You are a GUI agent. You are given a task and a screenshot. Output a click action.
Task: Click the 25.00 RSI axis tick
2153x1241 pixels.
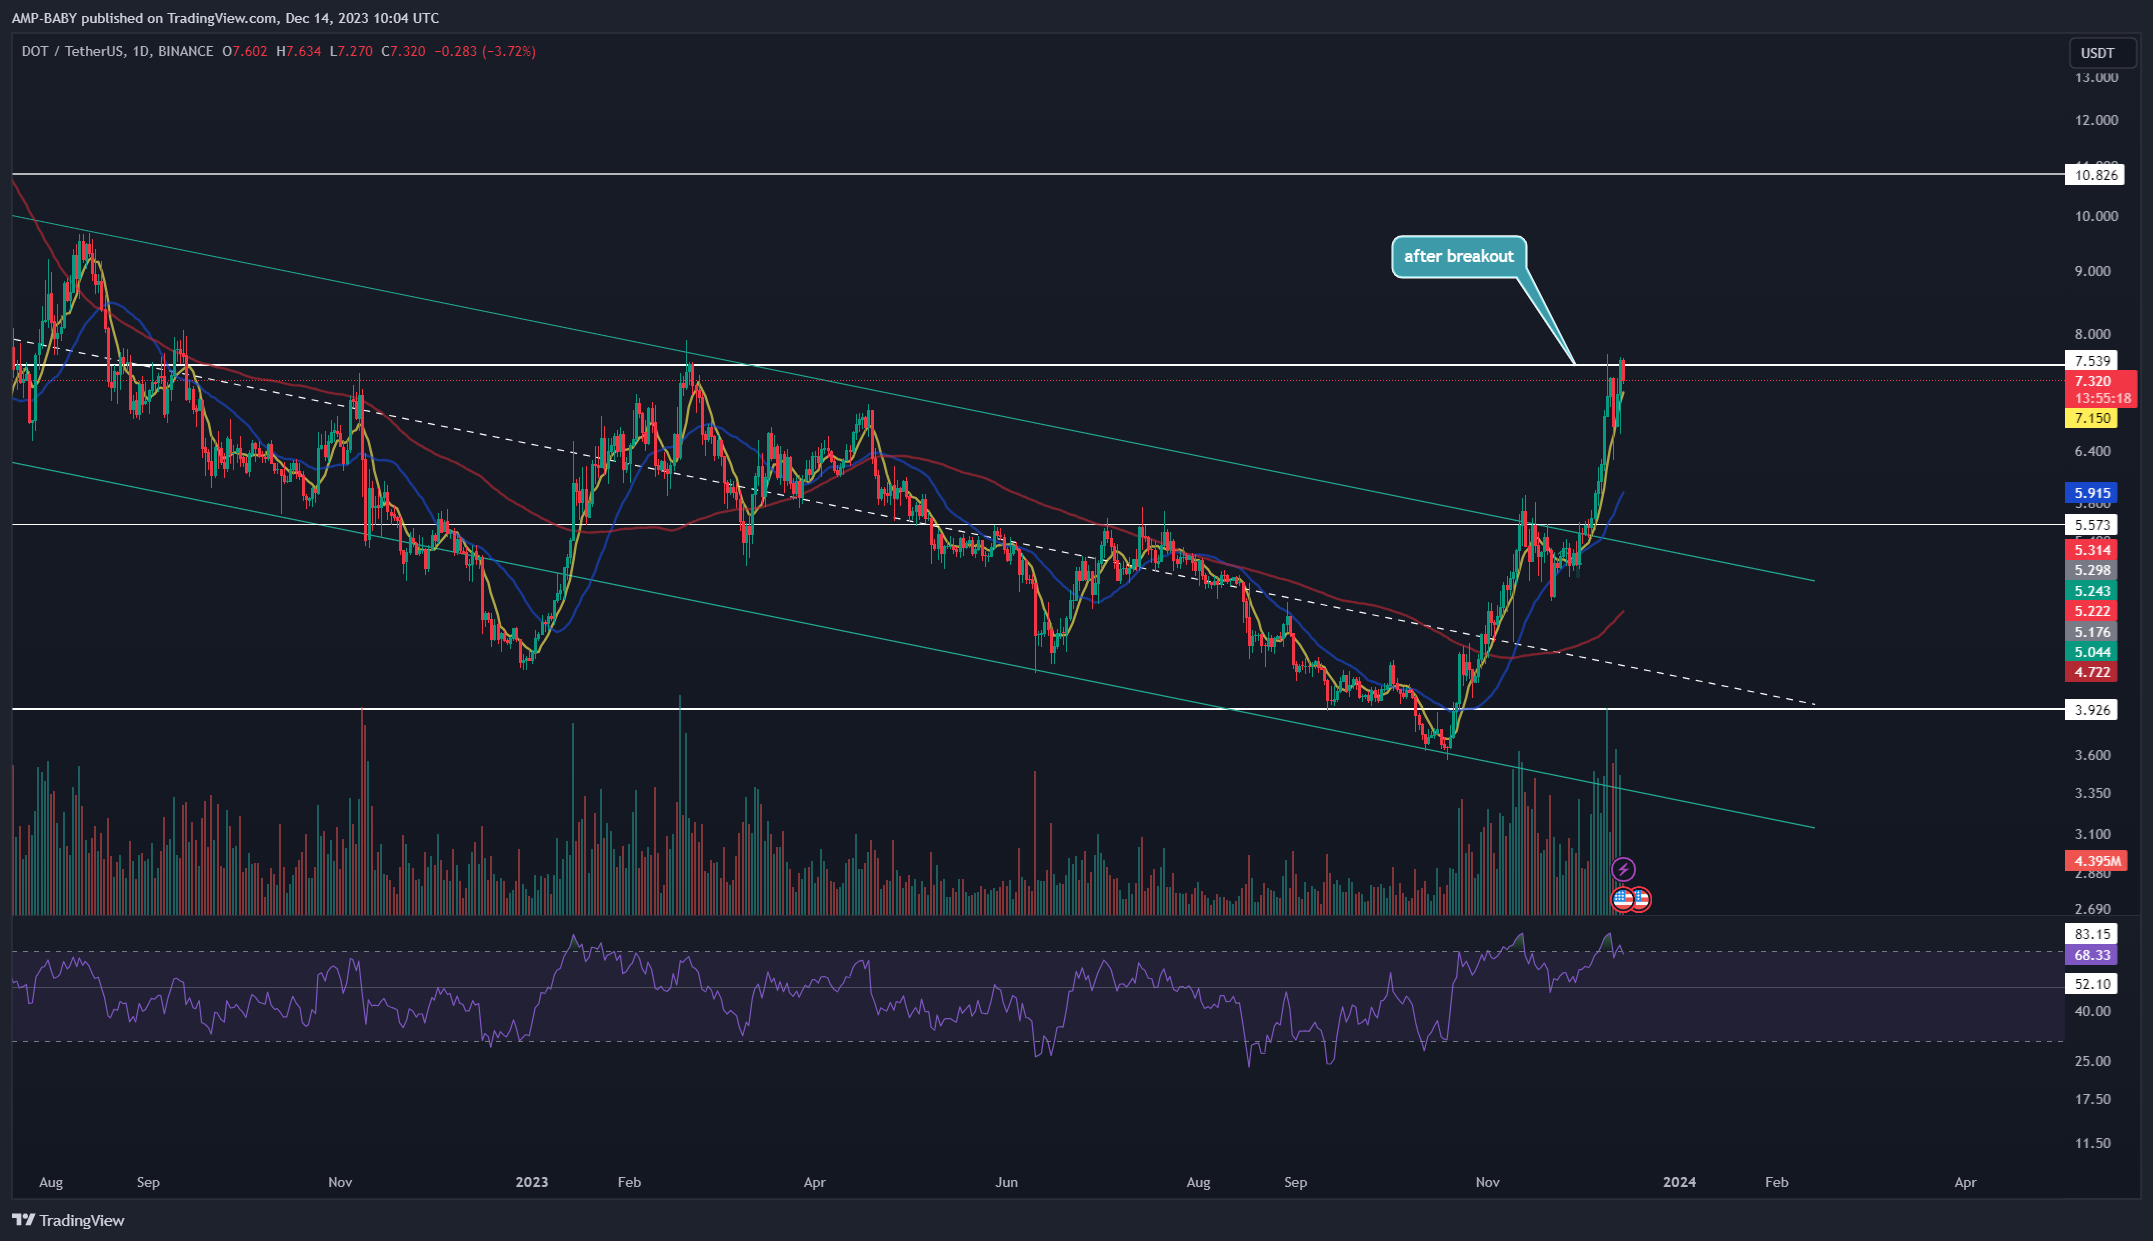2093,1061
